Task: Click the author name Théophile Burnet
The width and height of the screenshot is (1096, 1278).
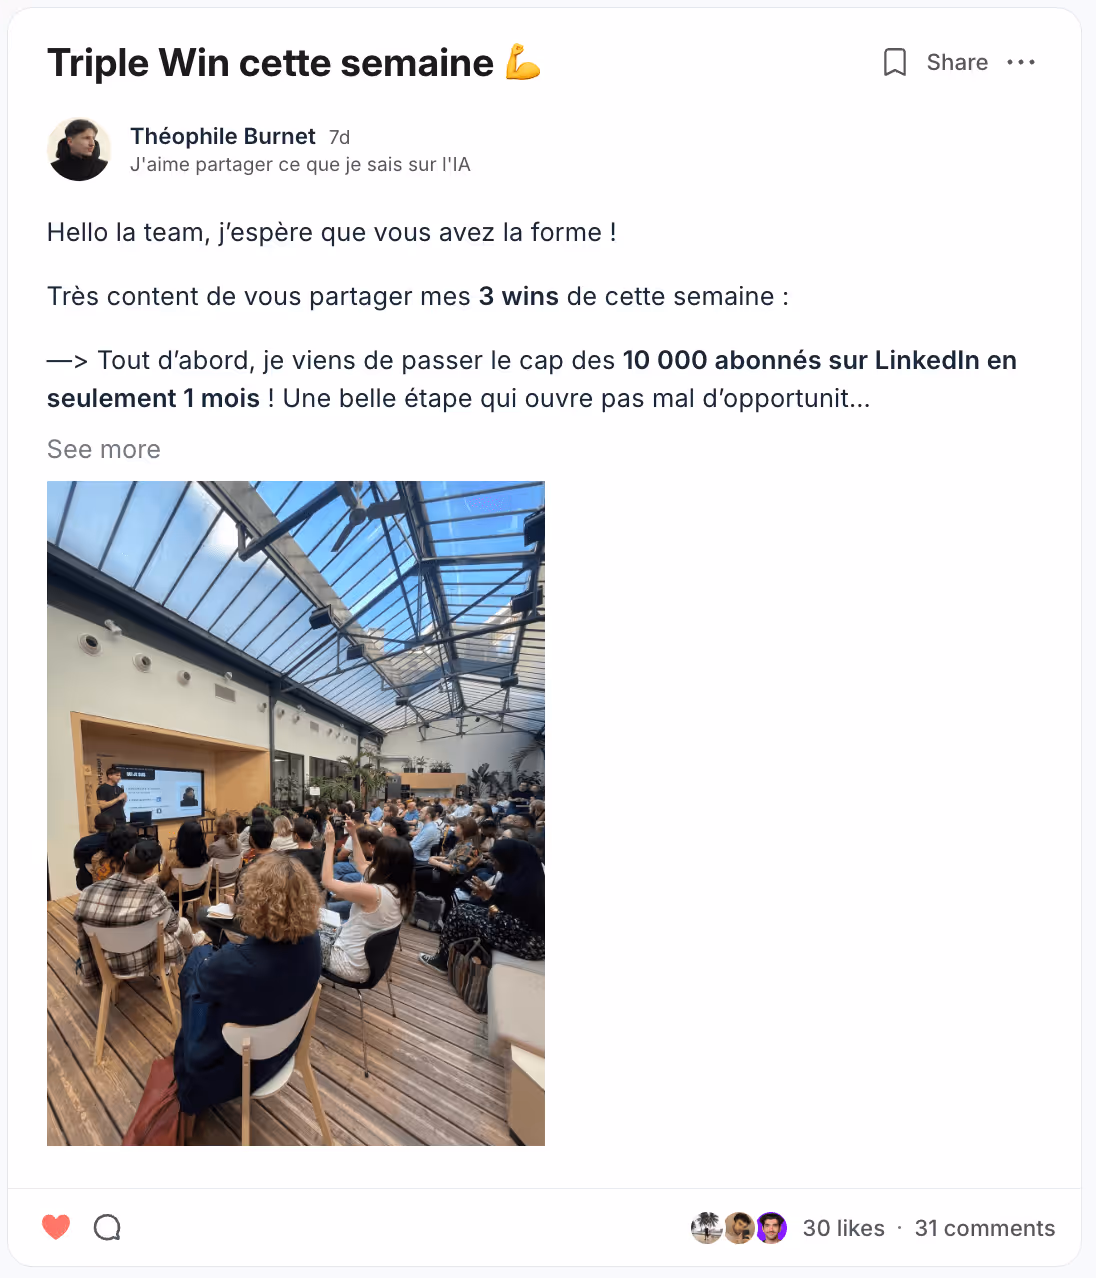Action: tap(223, 136)
